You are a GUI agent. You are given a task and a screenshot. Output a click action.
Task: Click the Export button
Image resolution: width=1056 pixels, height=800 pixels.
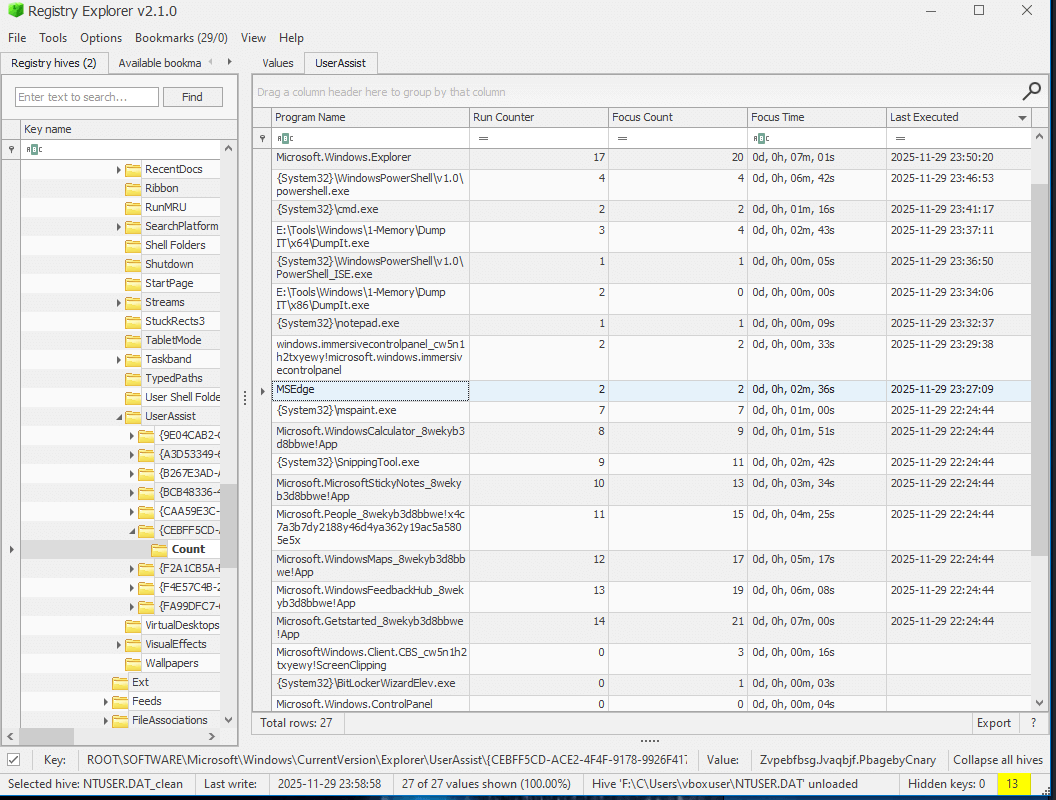[993, 722]
